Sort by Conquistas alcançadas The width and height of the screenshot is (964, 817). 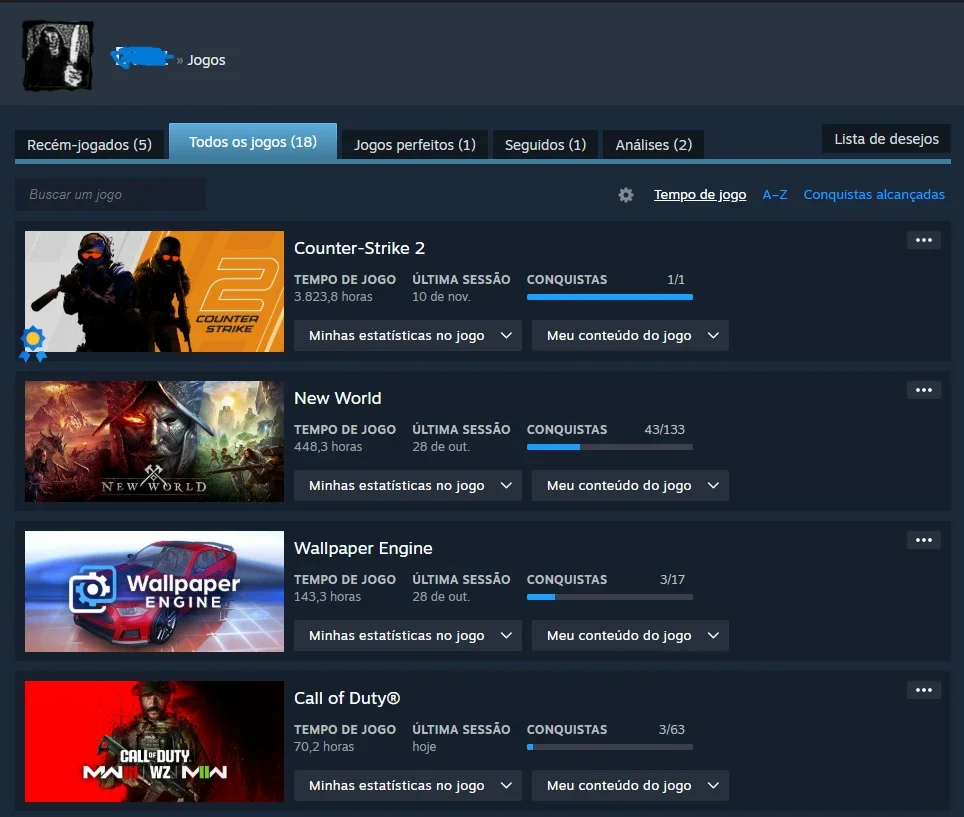tap(874, 195)
